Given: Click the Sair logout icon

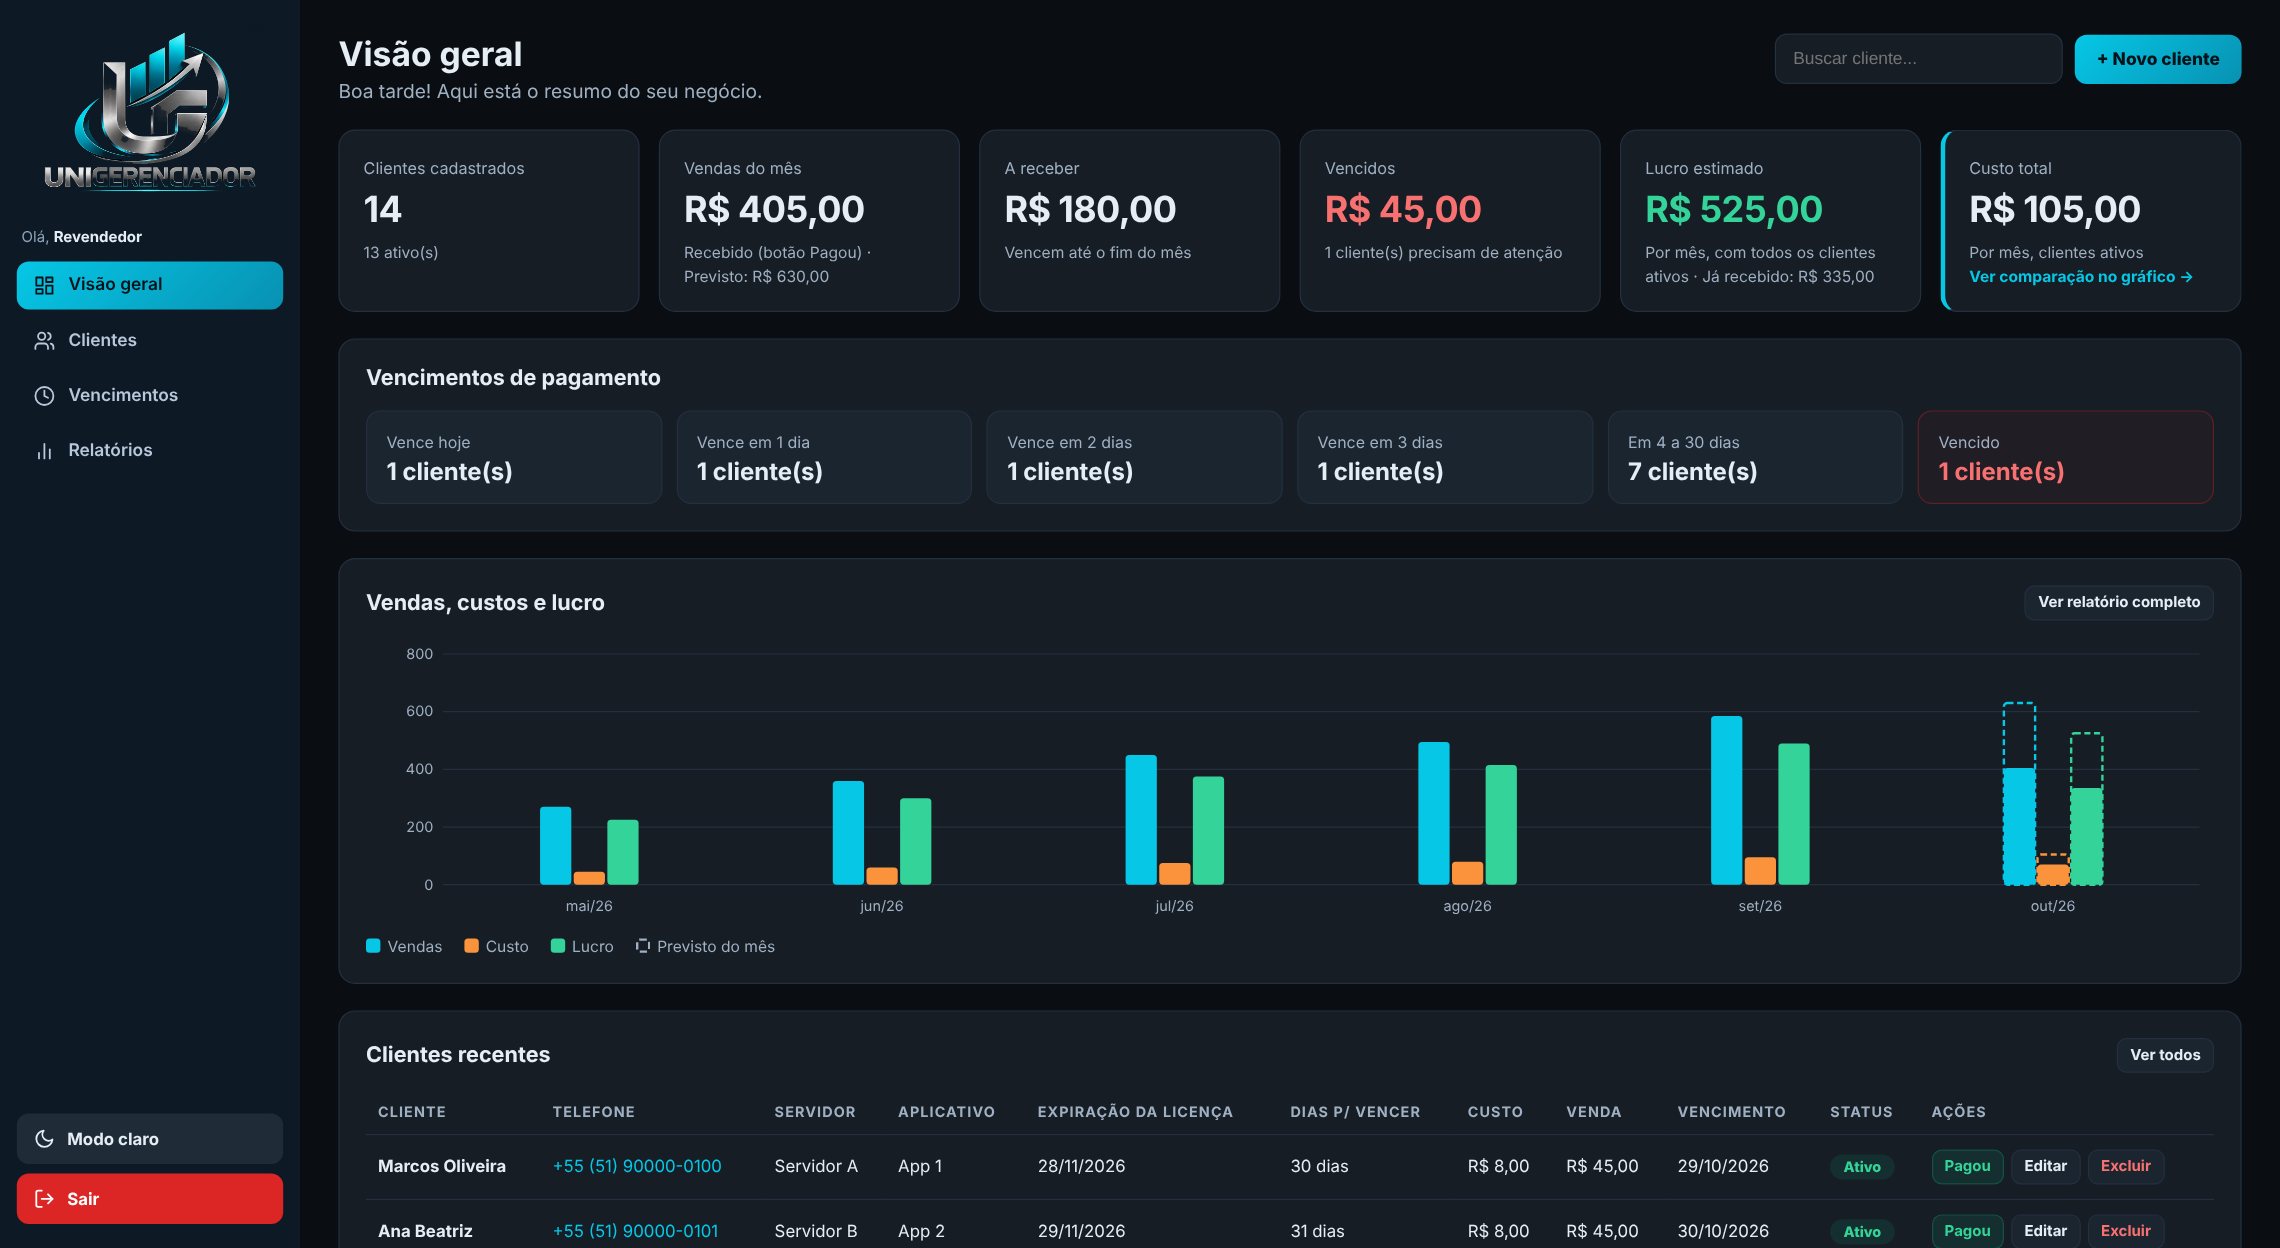Looking at the screenshot, I should [44, 1199].
